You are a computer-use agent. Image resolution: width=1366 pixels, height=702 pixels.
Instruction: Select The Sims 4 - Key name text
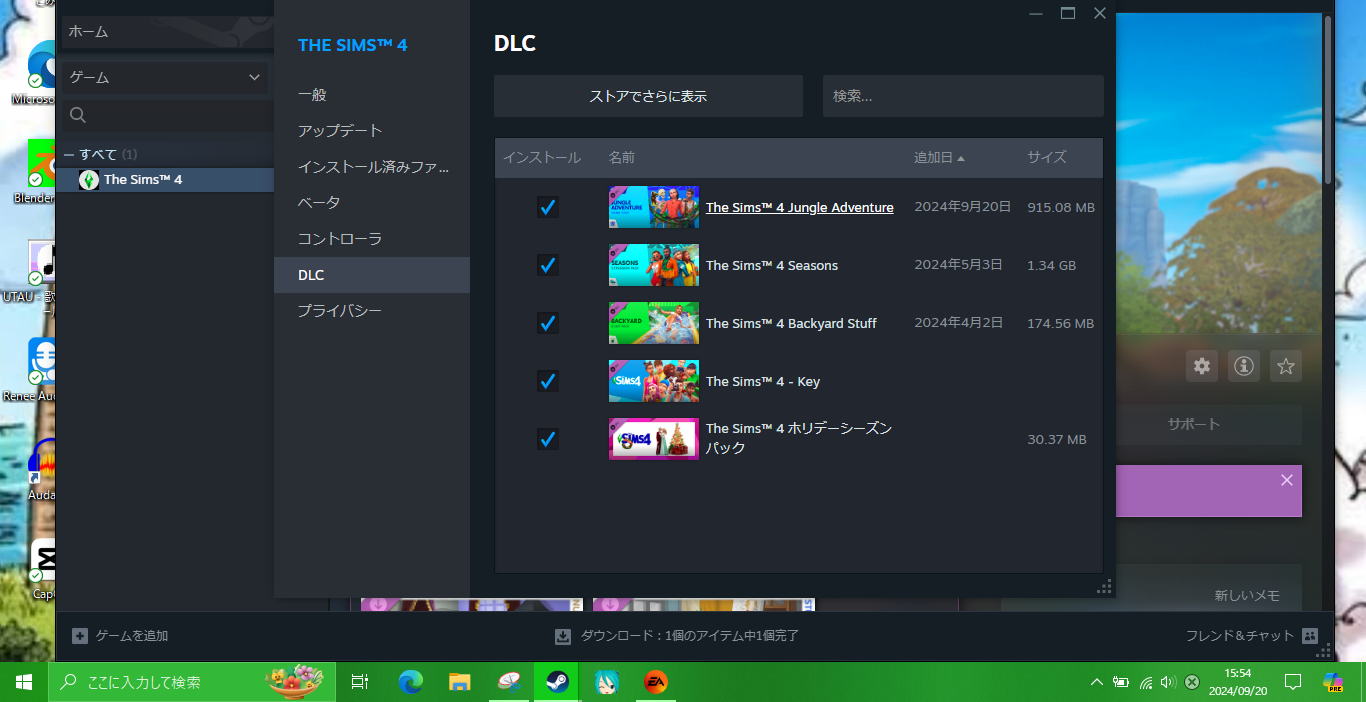point(763,381)
